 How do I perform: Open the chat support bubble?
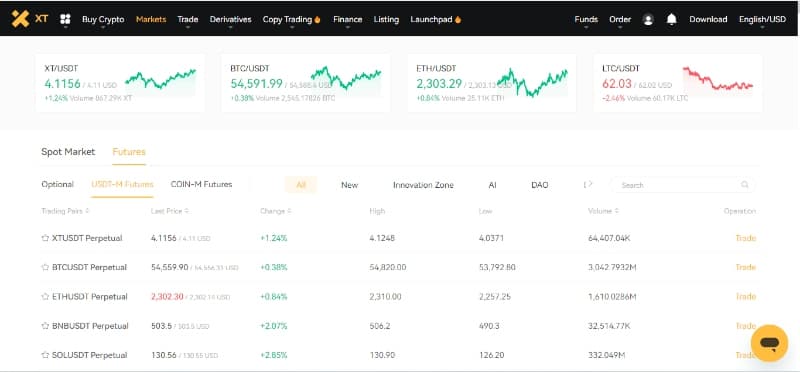point(769,343)
